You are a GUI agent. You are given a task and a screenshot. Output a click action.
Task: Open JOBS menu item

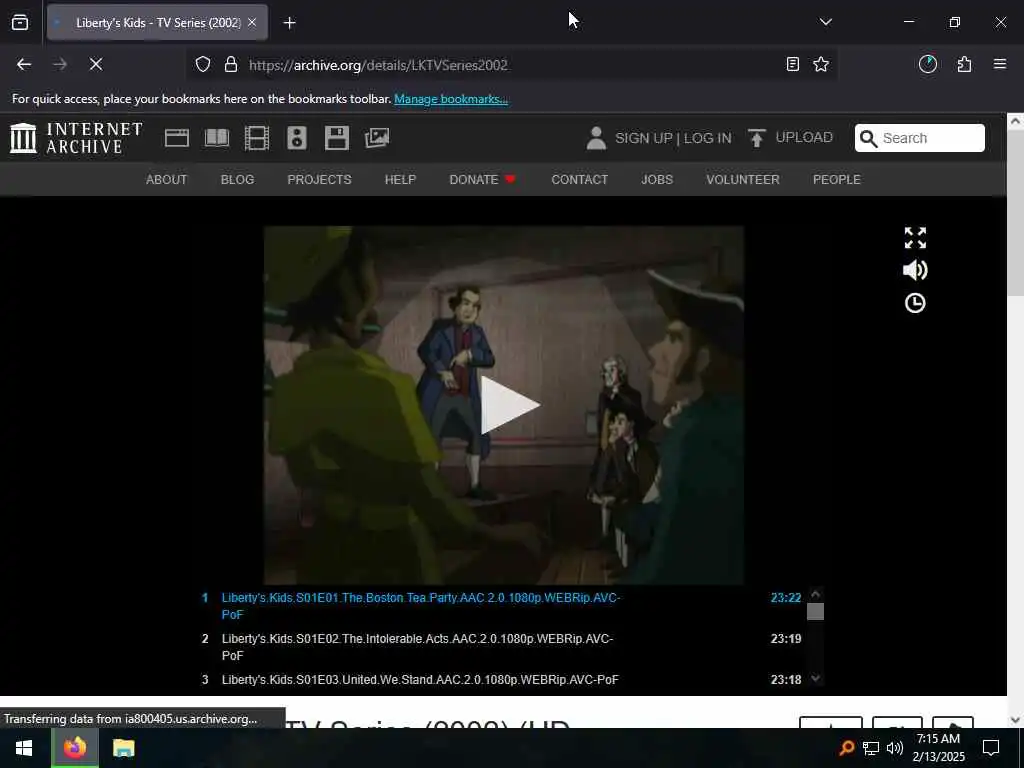click(x=657, y=180)
